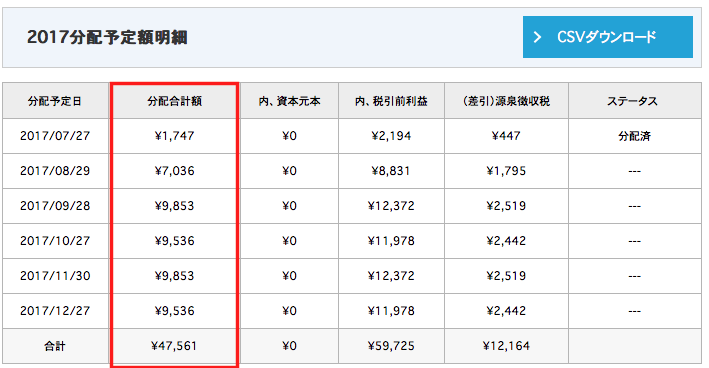Click the arrow icon on CSV download button
Image resolution: width=709 pixels, height=368 pixels.
coord(537,37)
